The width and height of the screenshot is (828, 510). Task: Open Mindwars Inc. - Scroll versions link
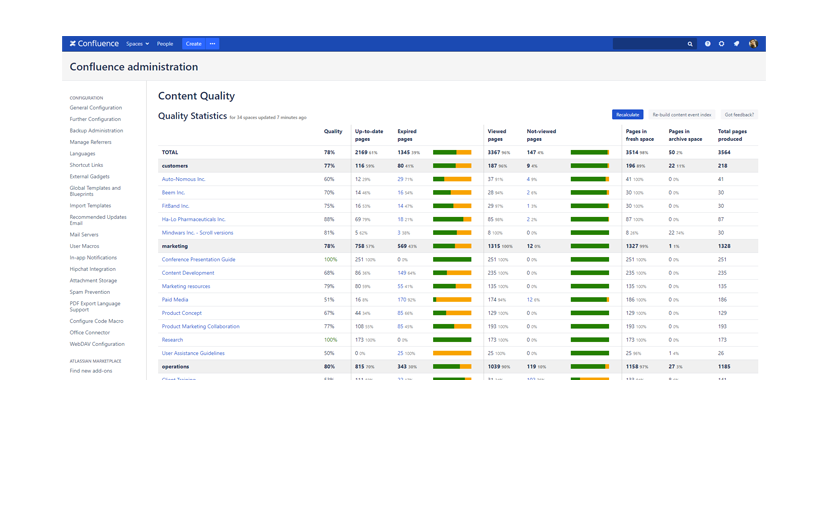pyautogui.click(x=197, y=233)
